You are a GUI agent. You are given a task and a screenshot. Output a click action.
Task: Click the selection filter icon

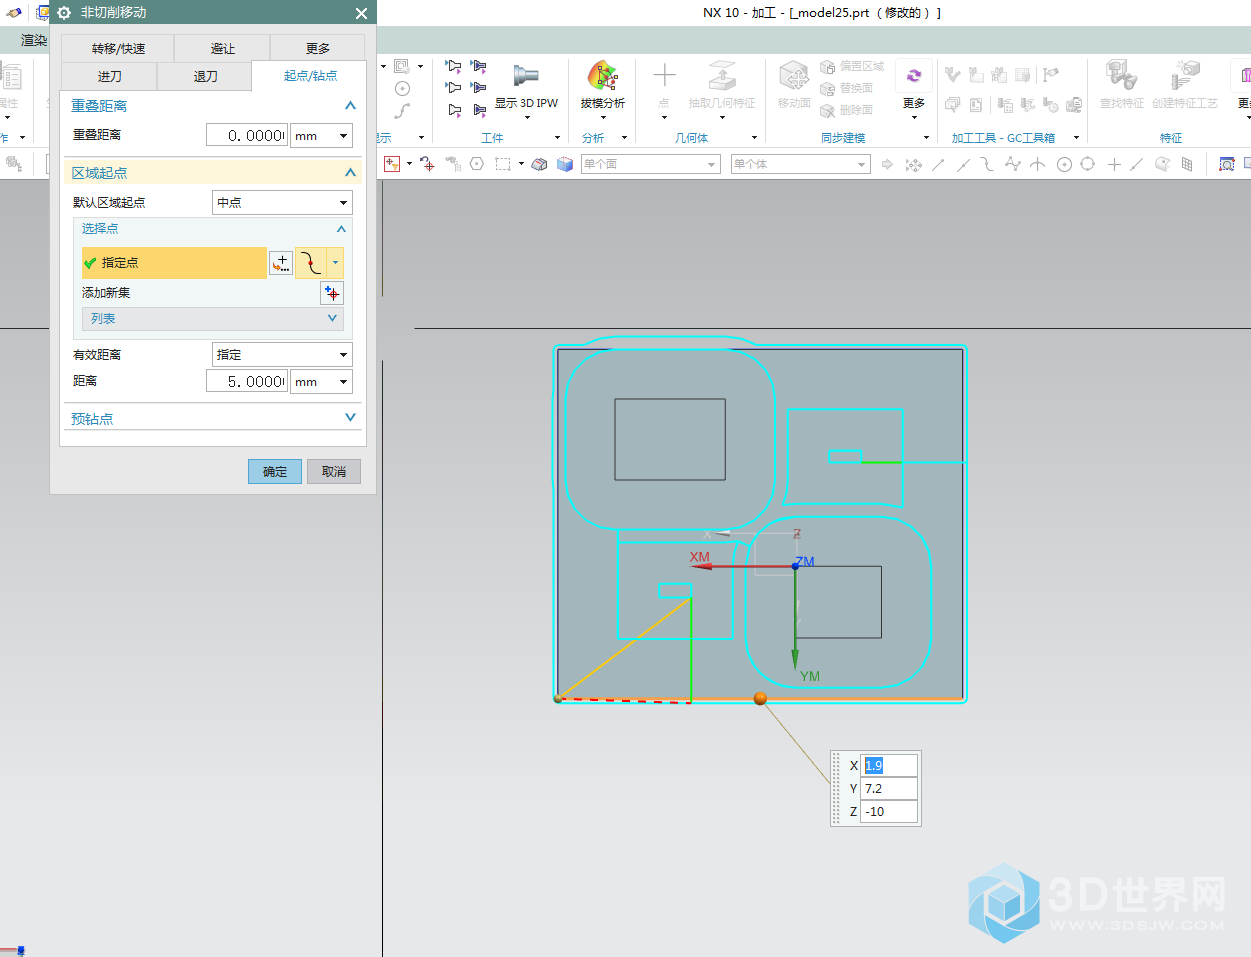[x=392, y=164]
